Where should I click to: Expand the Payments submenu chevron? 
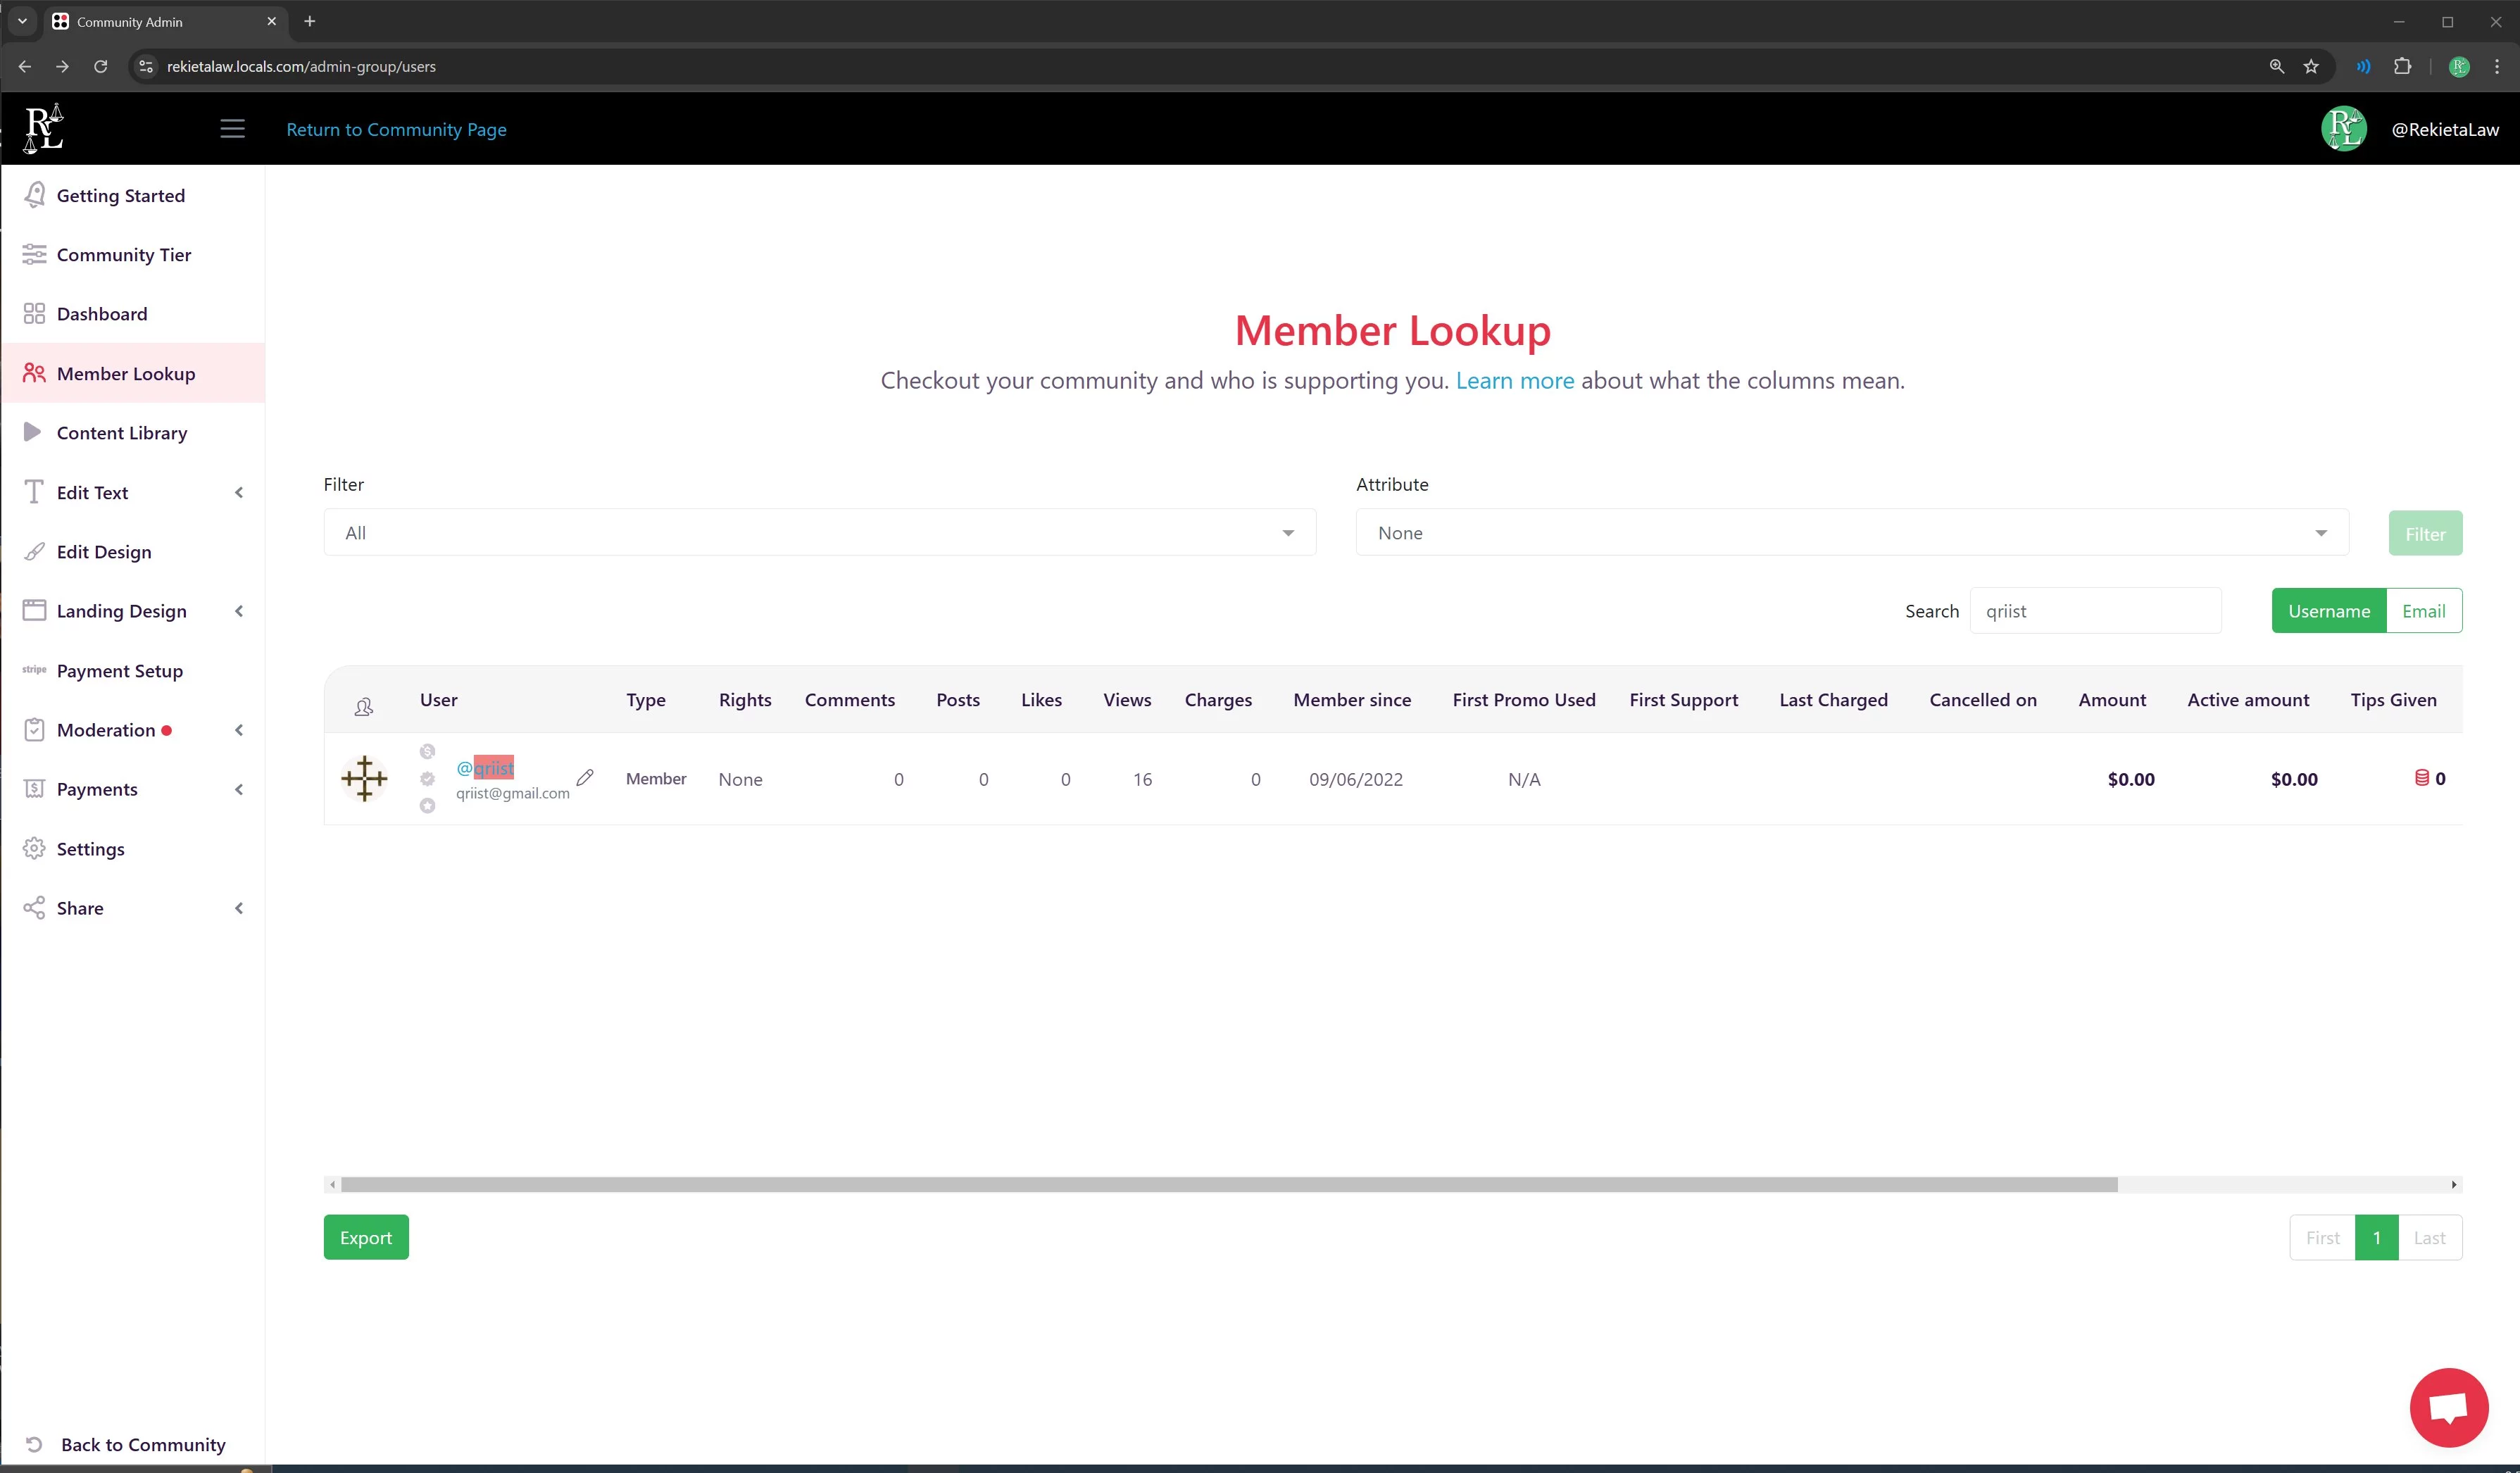click(239, 789)
